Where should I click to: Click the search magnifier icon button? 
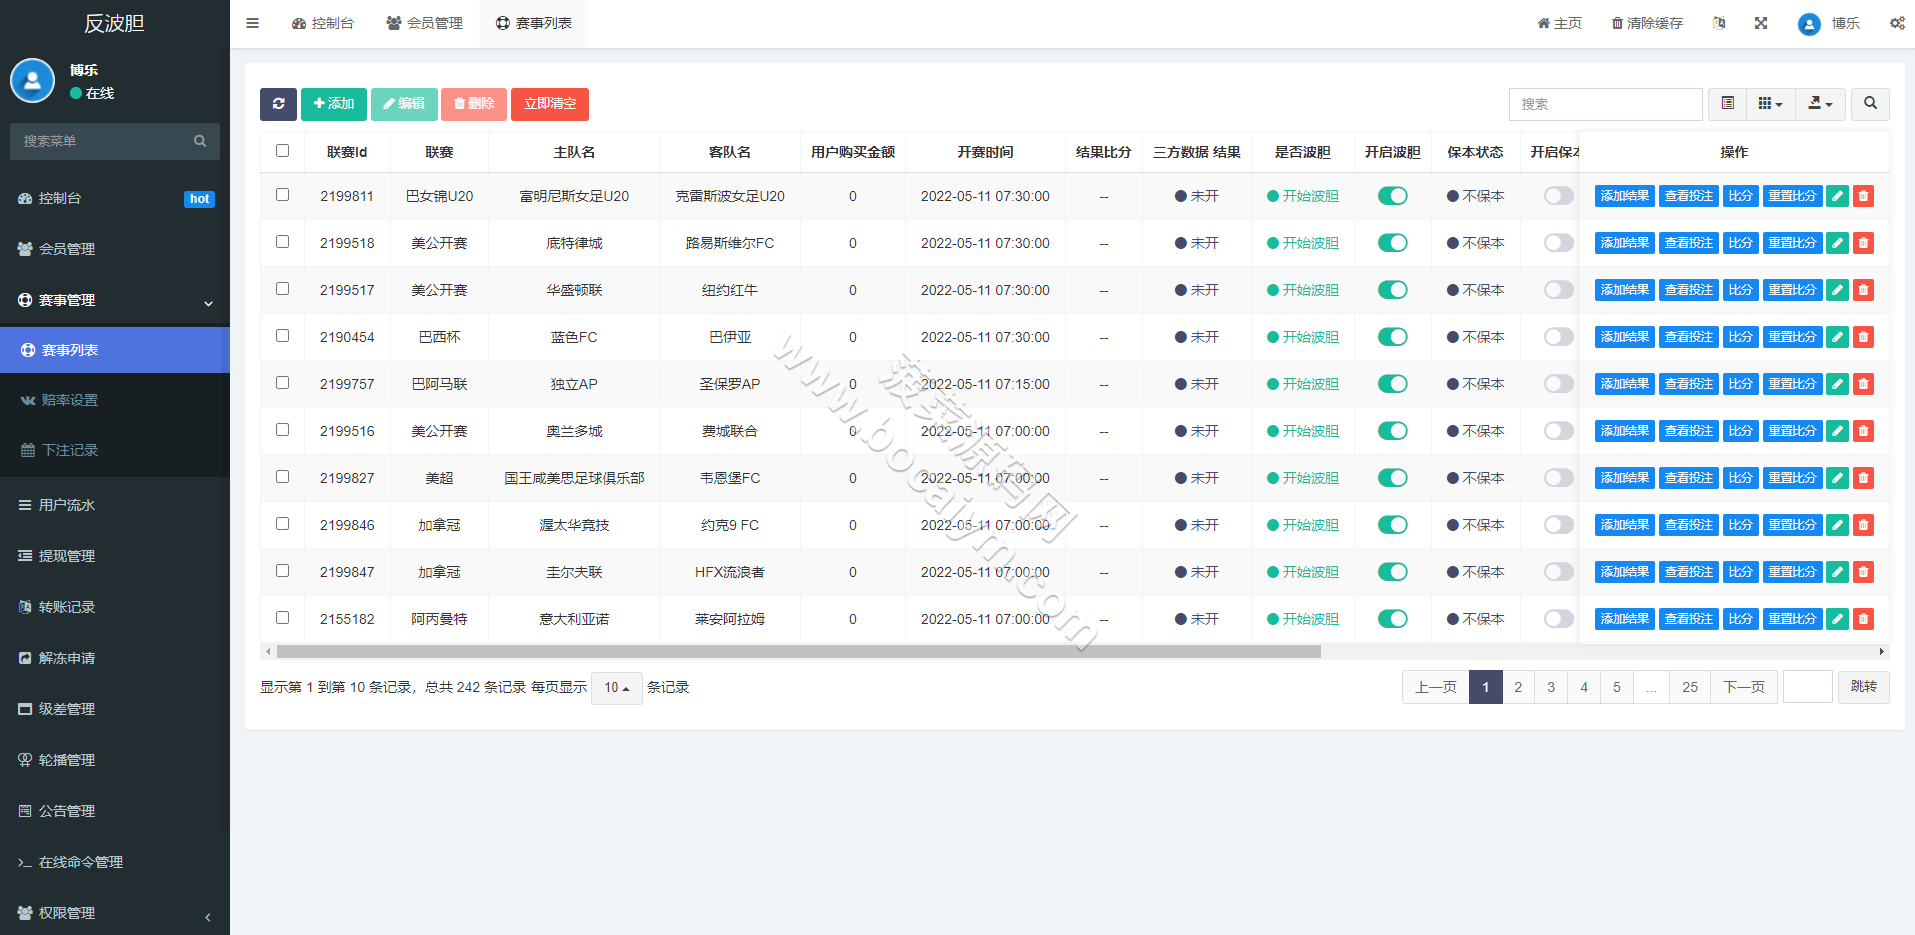(x=1870, y=104)
